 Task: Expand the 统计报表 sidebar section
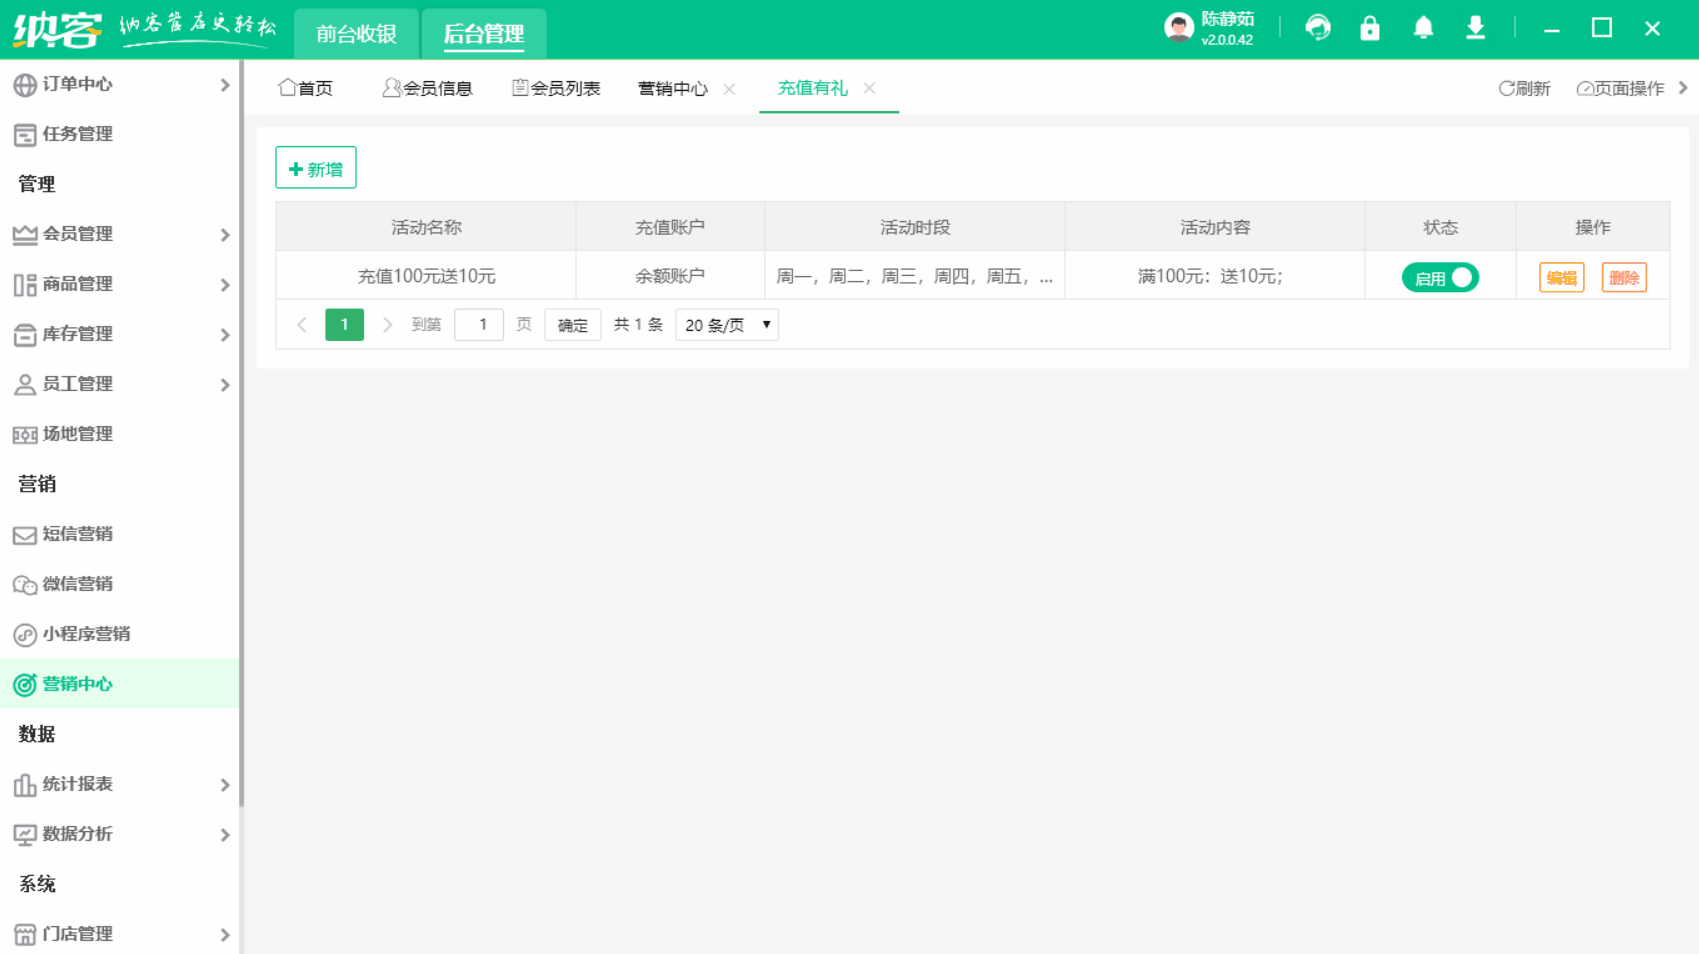click(77, 784)
